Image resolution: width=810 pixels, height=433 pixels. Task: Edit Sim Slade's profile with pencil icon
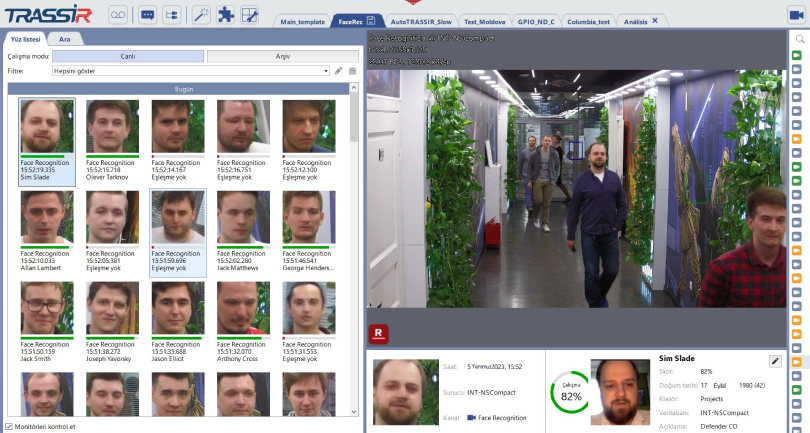(x=775, y=362)
